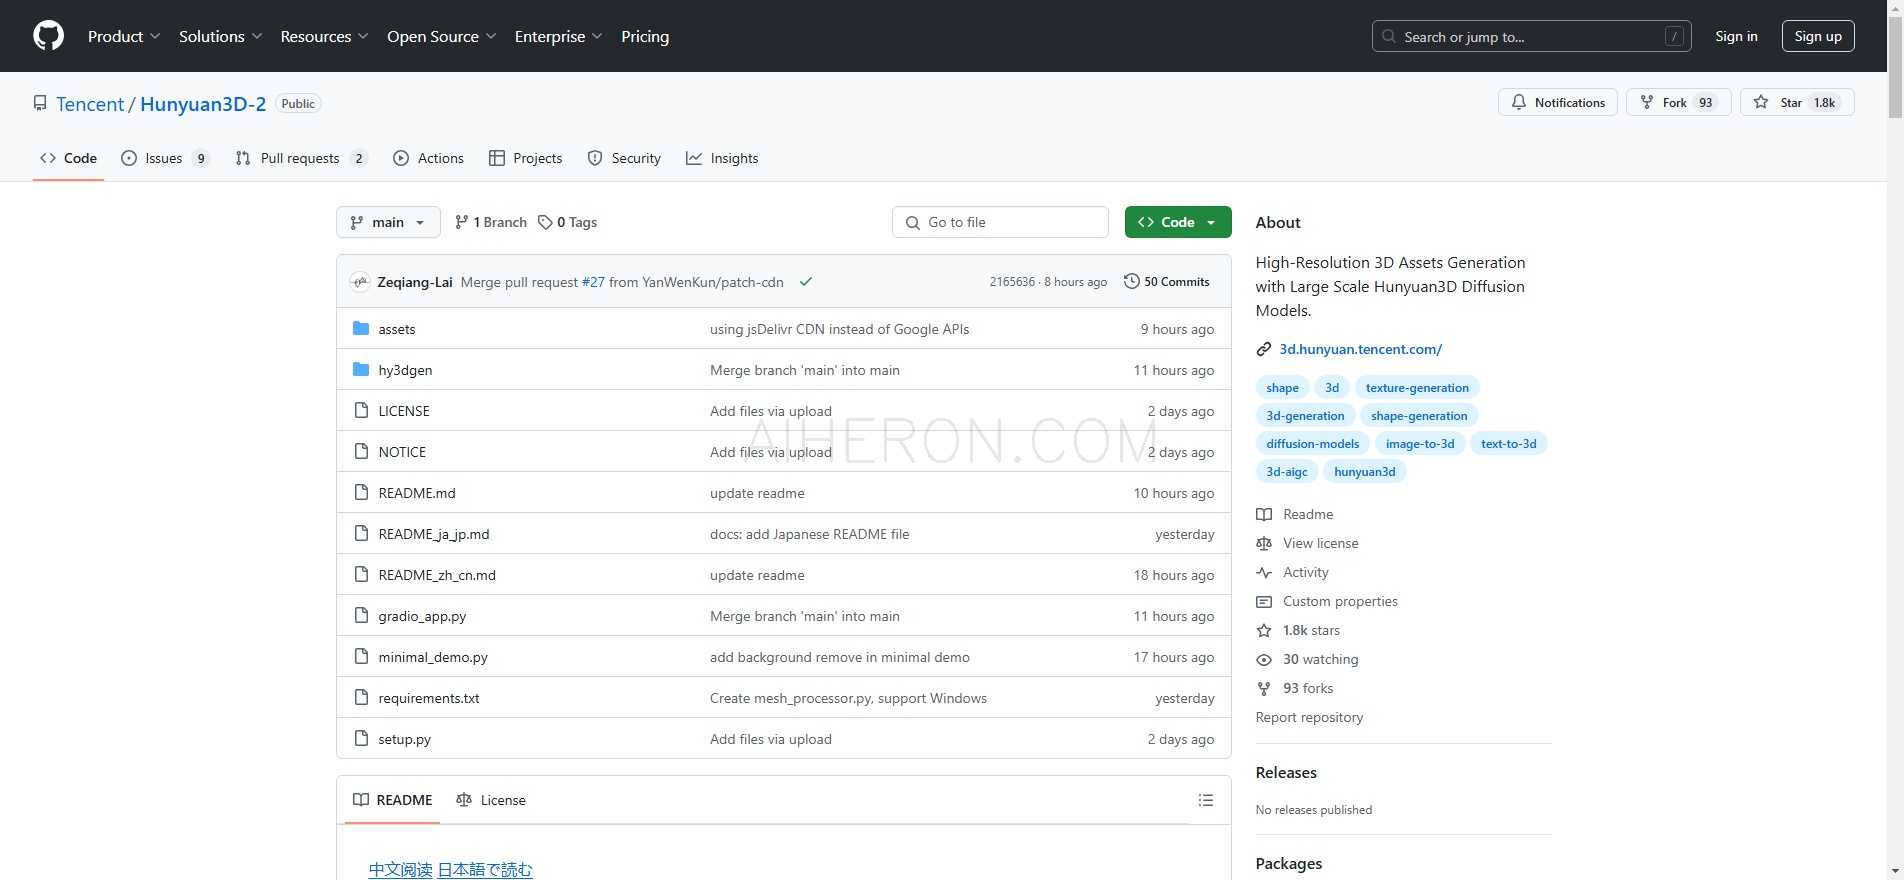The image size is (1904, 880).
Task: Expand the Solutions menu
Action: pos(220,36)
